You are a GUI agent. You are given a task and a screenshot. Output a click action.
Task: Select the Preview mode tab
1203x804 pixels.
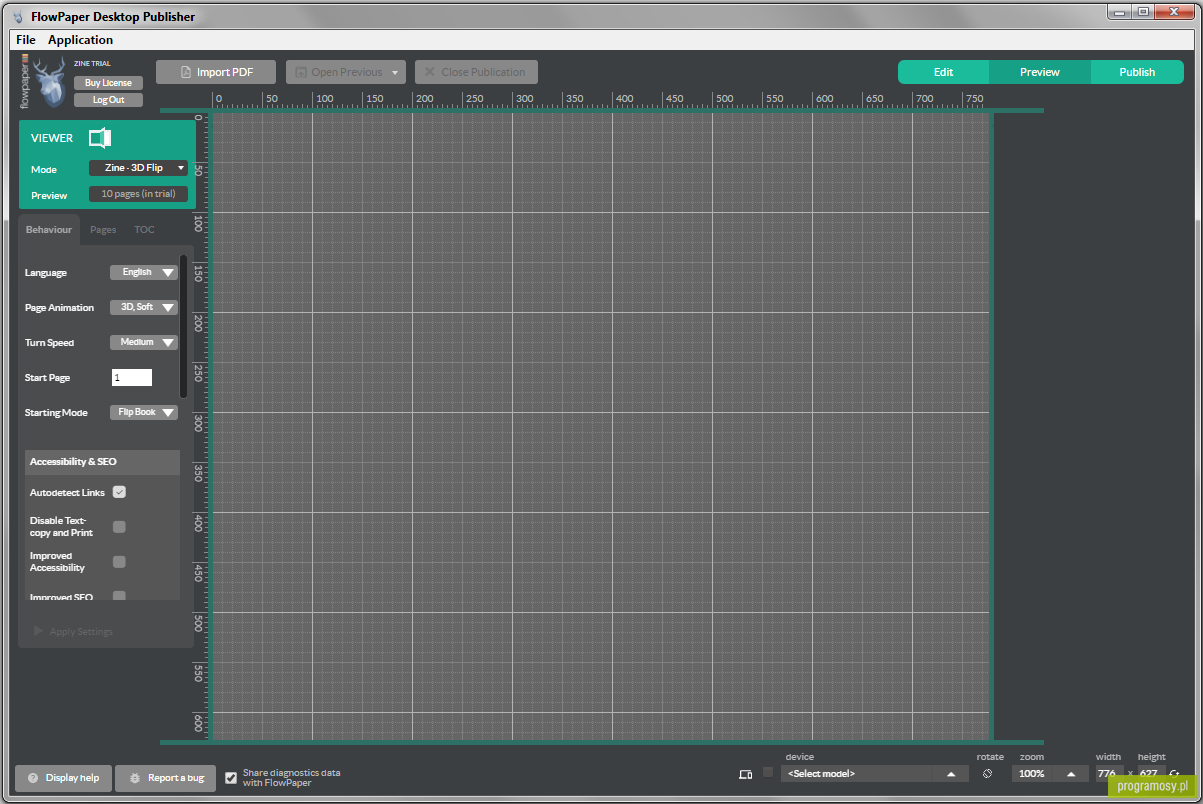[1040, 72]
